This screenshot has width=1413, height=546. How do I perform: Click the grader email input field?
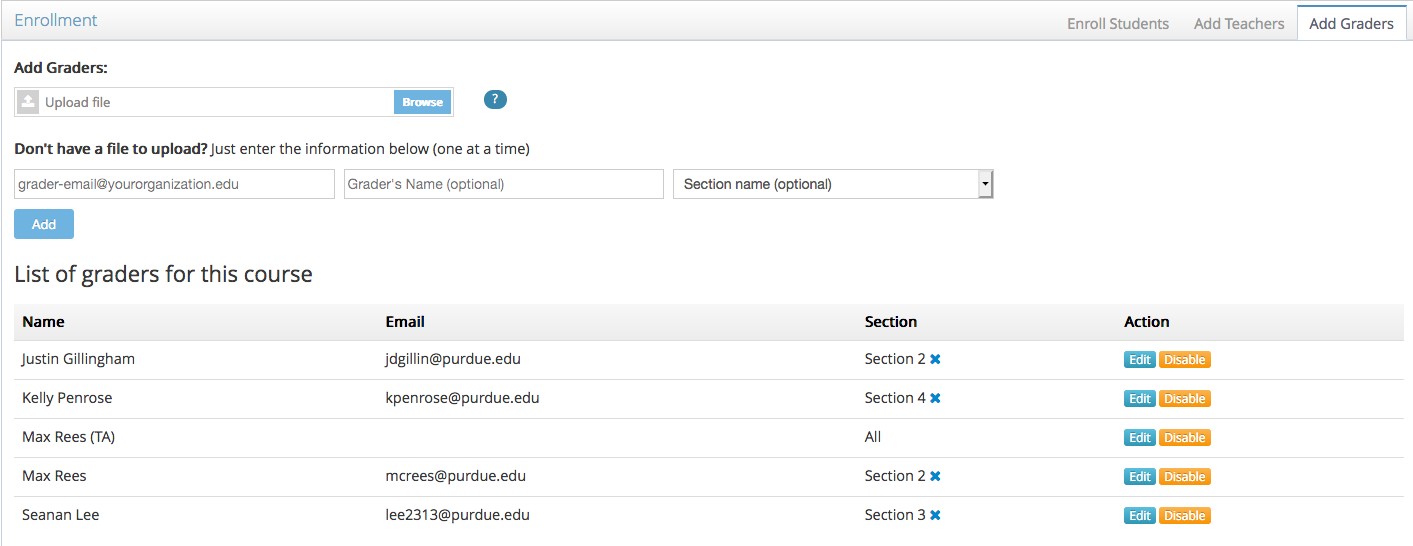(x=174, y=184)
